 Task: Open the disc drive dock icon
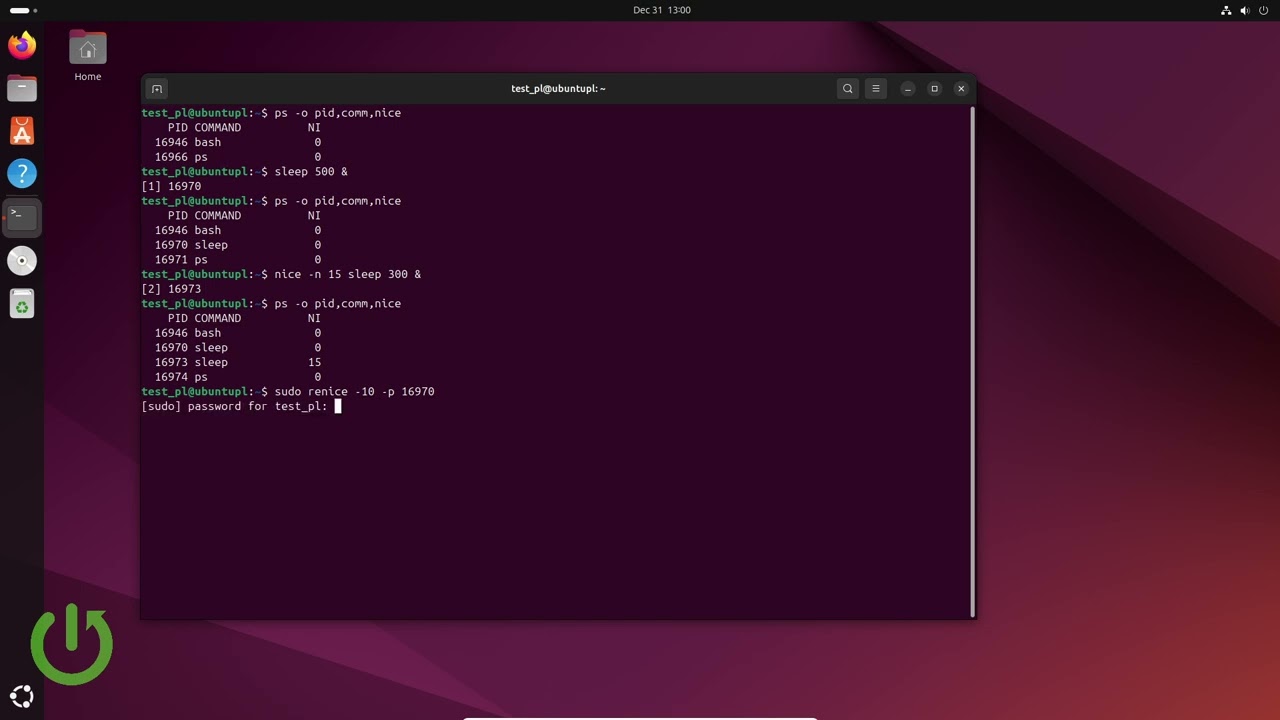pos(22,261)
